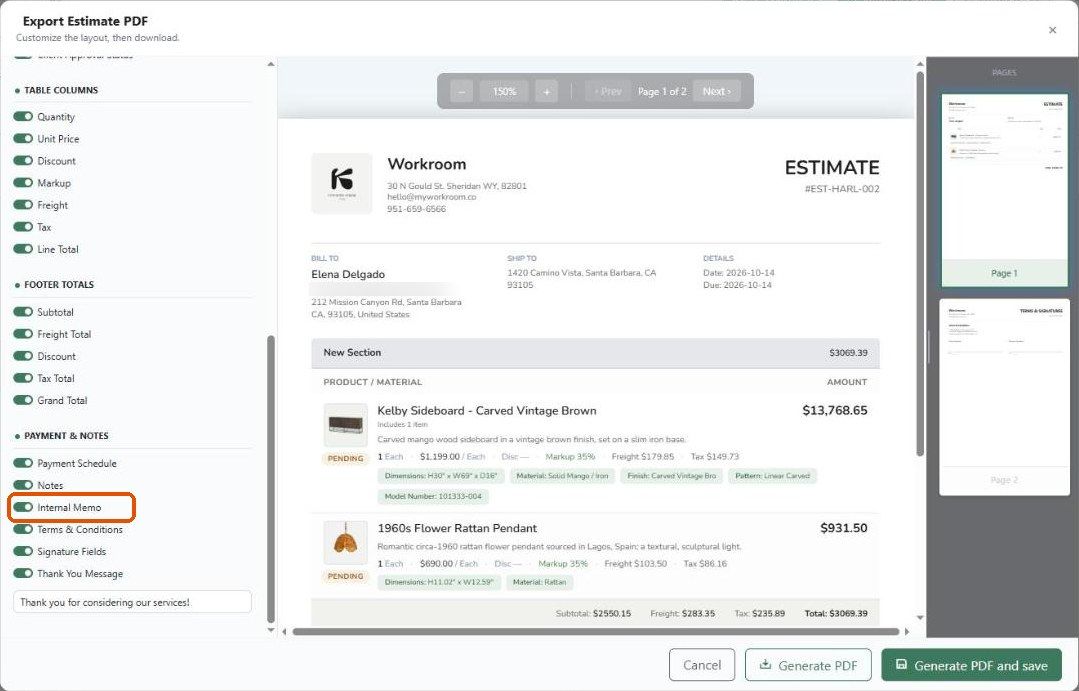Screen dimensions: 1079x691
Task: Switch off the Tax Total toggle
Action: (x=23, y=378)
